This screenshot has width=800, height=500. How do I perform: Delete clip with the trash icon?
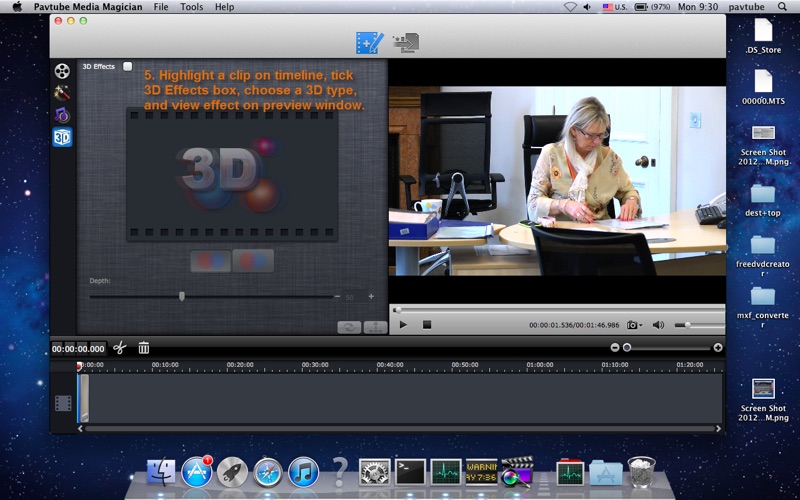pyautogui.click(x=144, y=348)
